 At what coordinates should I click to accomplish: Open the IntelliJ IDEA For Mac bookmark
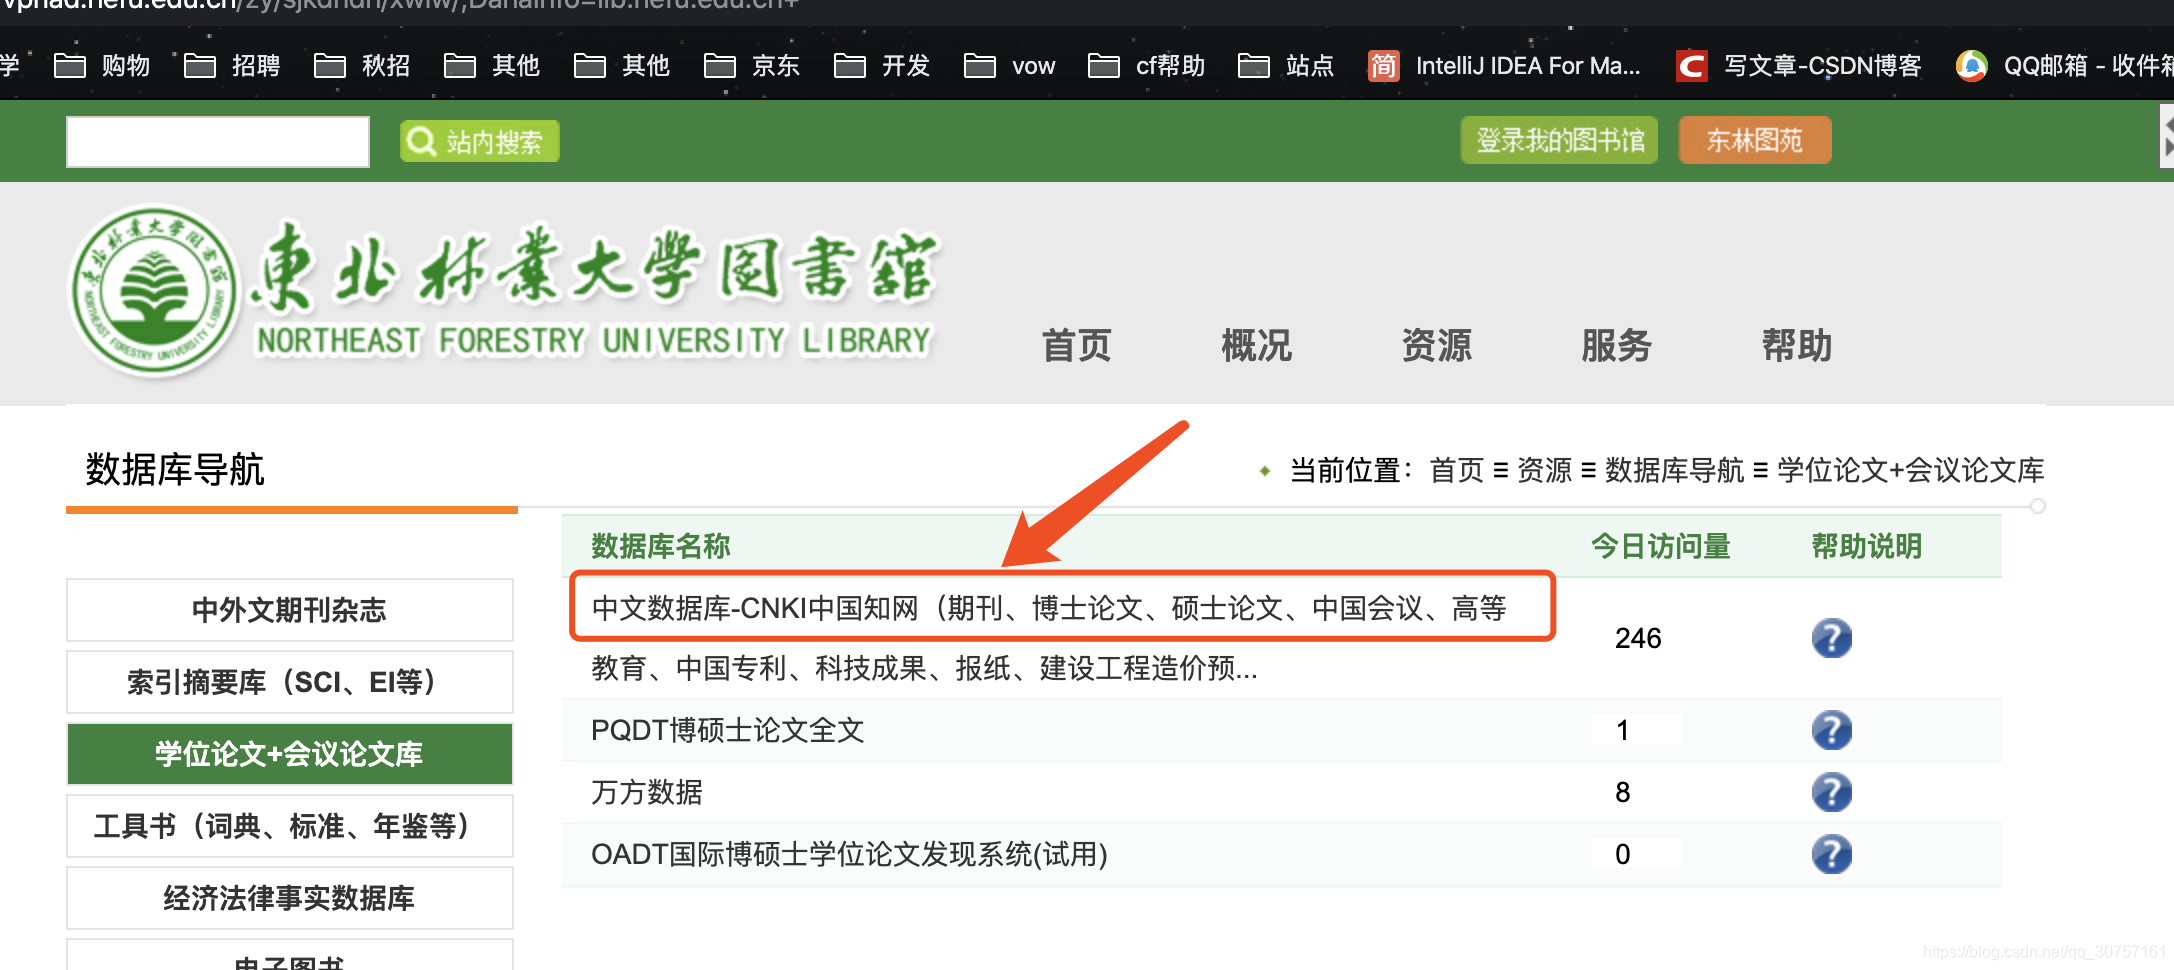(1504, 66)
